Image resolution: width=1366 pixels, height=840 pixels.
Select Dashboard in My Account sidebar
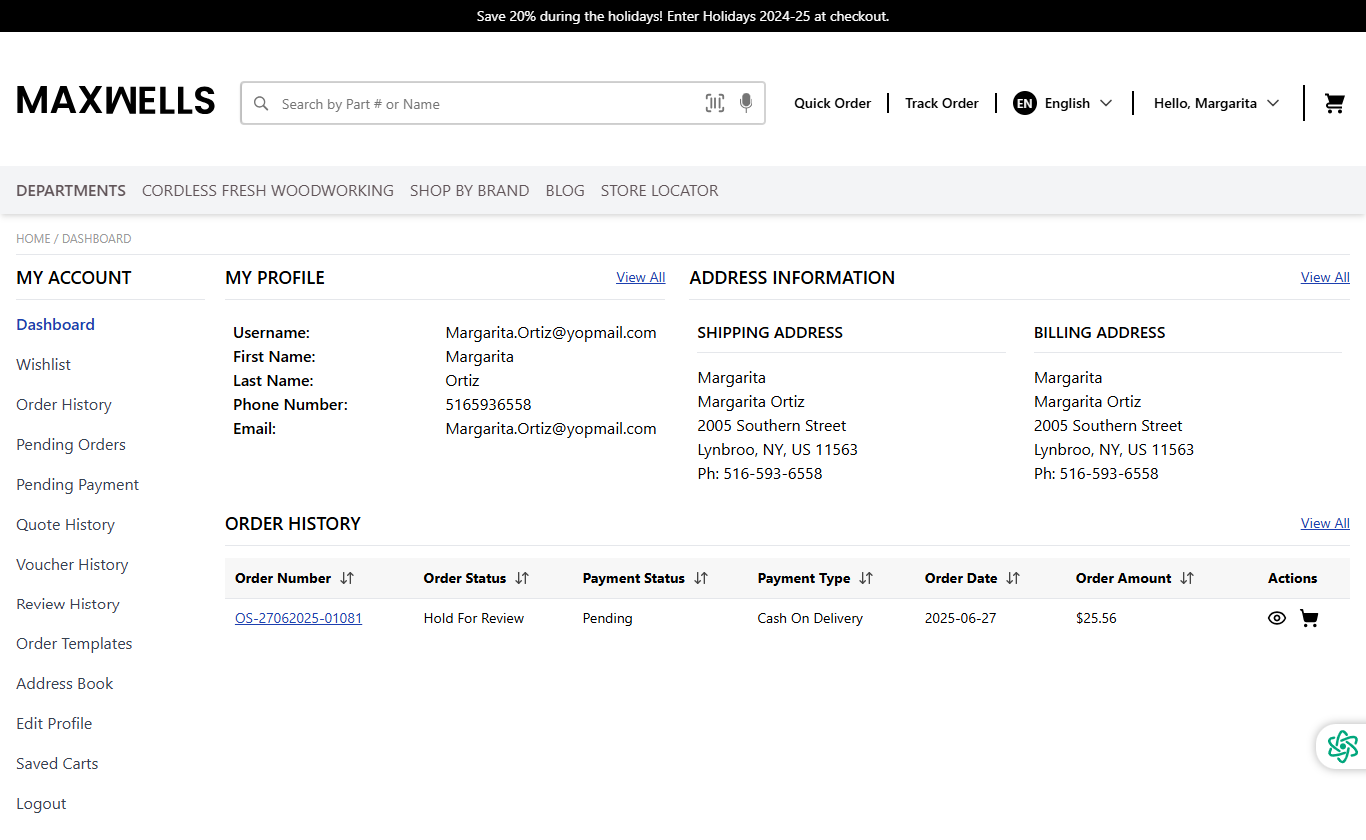(55, 324)
